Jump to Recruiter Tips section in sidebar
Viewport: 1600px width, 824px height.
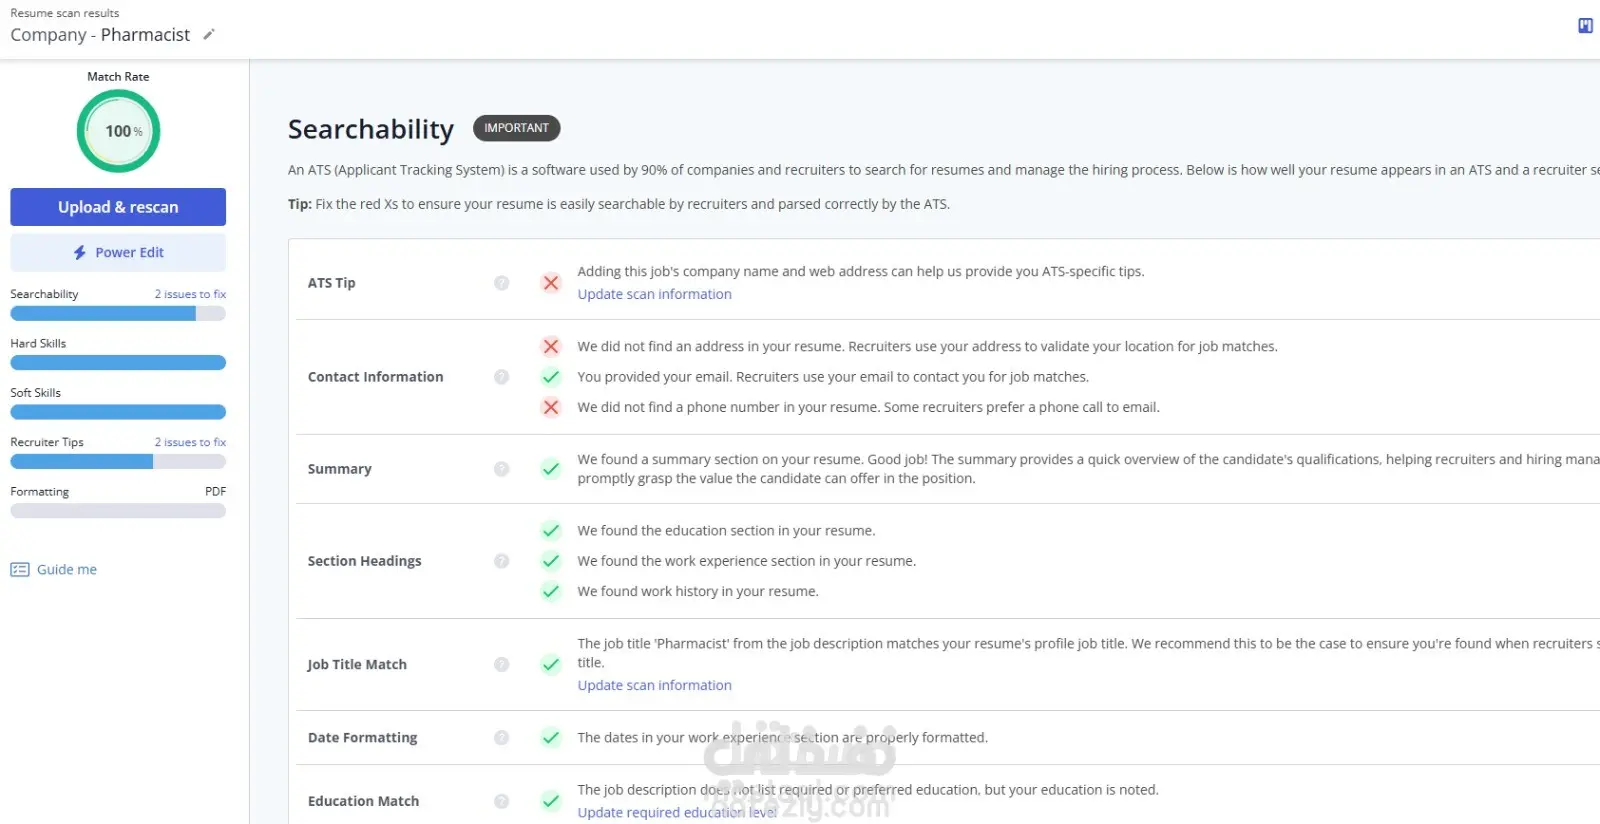47,442
